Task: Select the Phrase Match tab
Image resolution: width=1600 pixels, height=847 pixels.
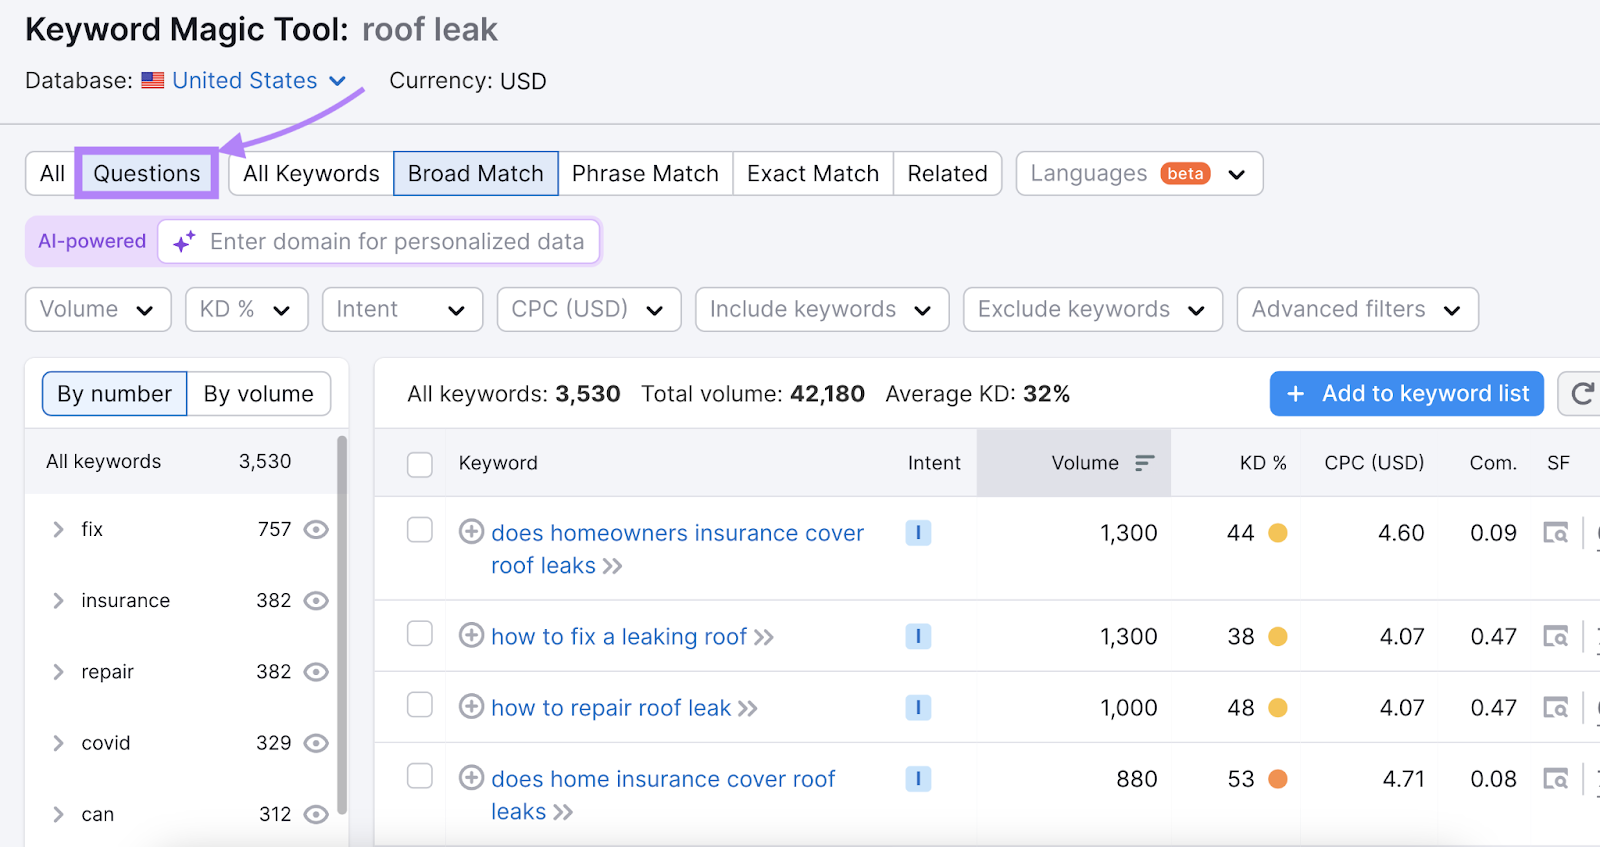Action: pos(645,174)
